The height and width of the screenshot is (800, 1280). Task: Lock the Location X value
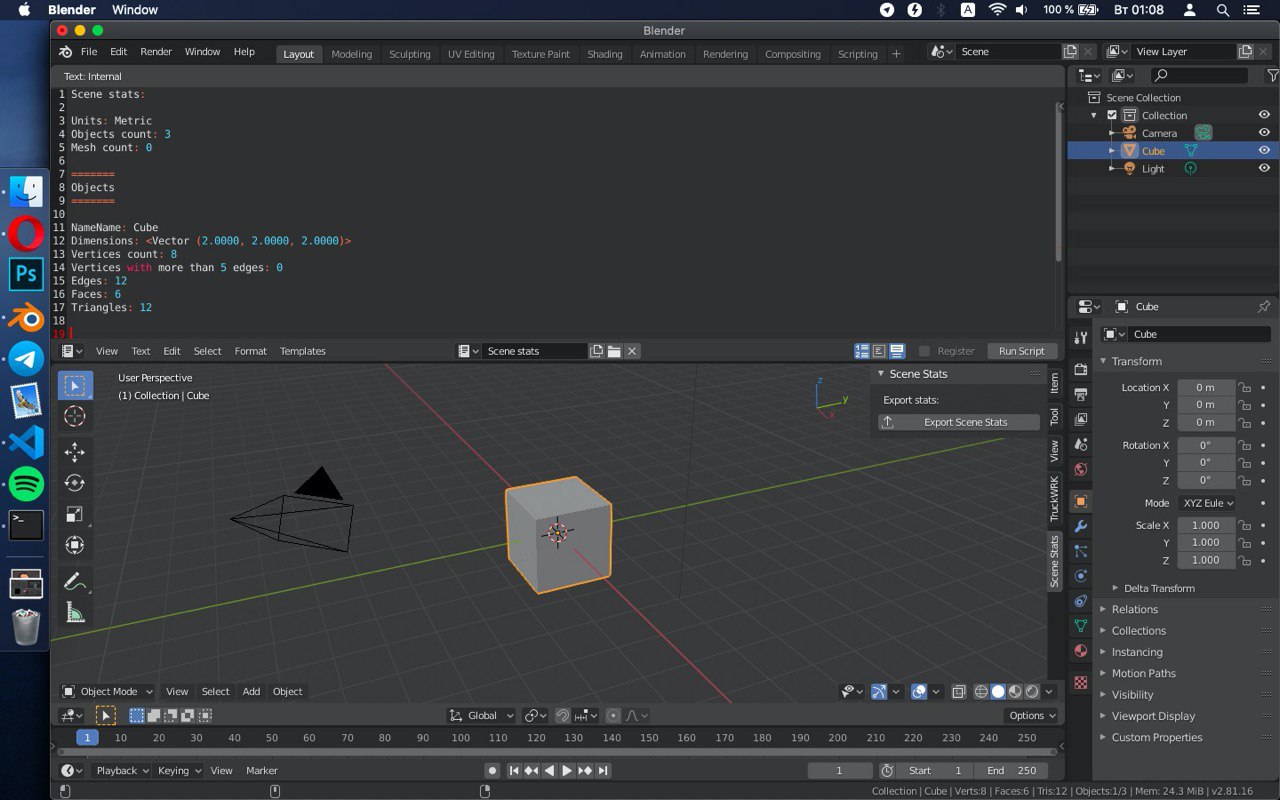click(1244, 388)
